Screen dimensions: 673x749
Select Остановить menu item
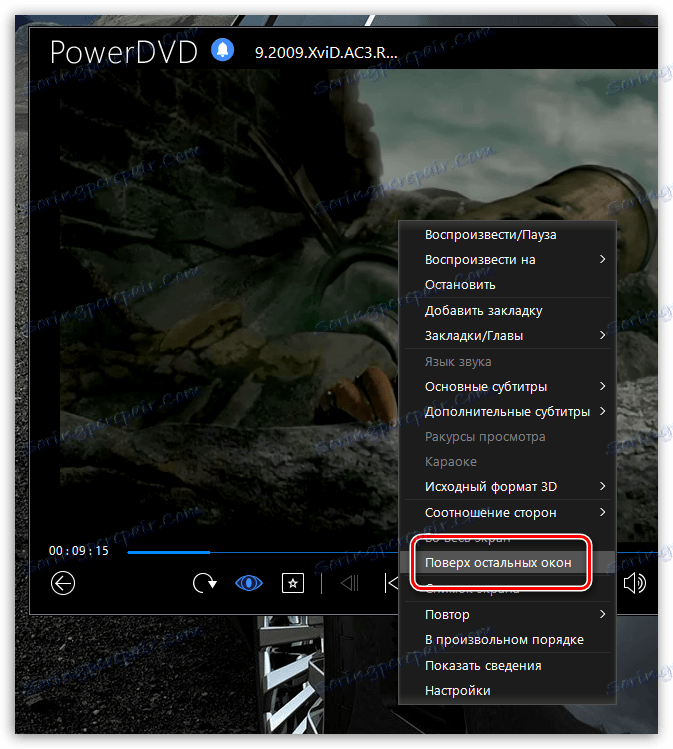[x=507, y=285]
